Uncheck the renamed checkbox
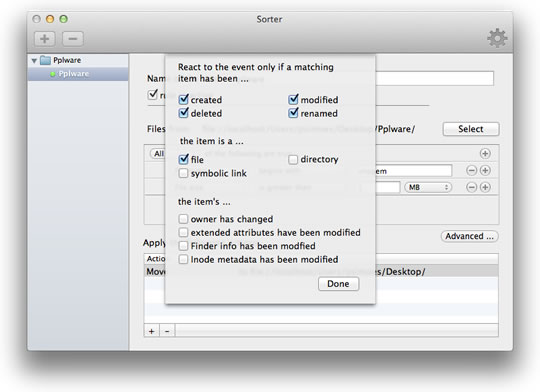This screenshot has height=392, width=540. point(293,113)
